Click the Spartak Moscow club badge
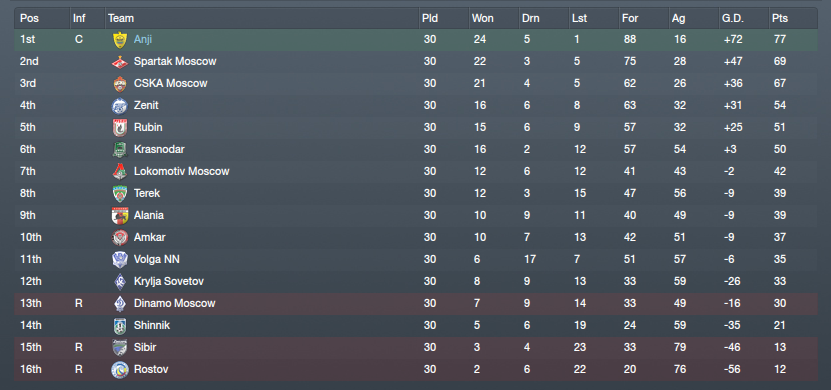The width and height of the screenshot is (831, 390). (120, 61)
